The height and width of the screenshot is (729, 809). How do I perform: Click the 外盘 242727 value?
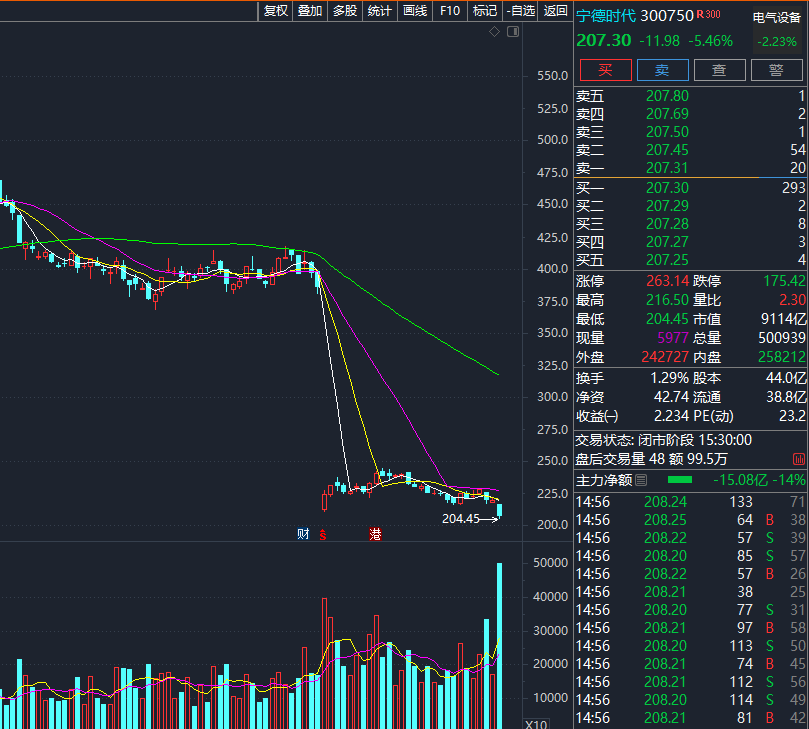[x=665, y=358]
